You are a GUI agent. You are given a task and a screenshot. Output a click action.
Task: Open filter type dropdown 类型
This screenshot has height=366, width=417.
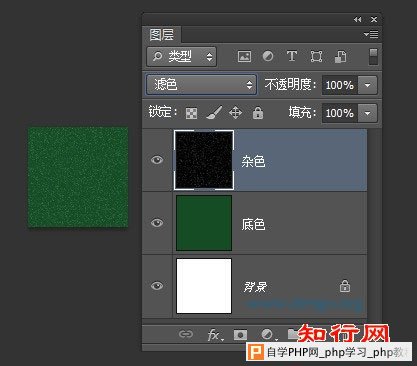click(181, 56)
